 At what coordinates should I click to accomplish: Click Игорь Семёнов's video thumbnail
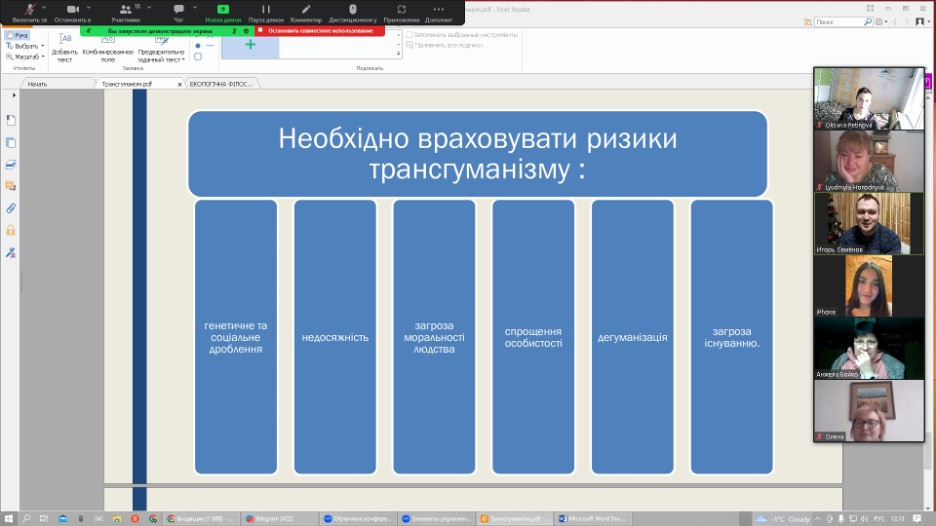pos(869,223)
